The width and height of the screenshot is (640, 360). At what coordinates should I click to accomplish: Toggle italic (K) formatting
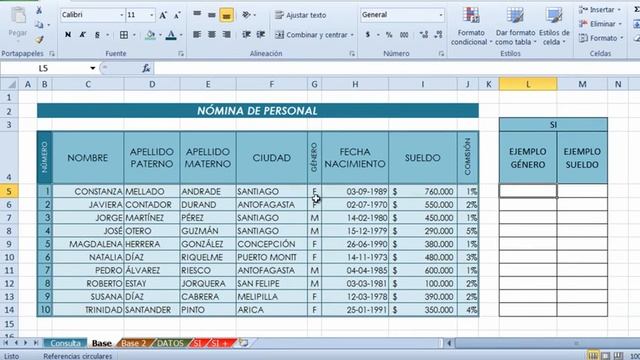tap(82, 35)
